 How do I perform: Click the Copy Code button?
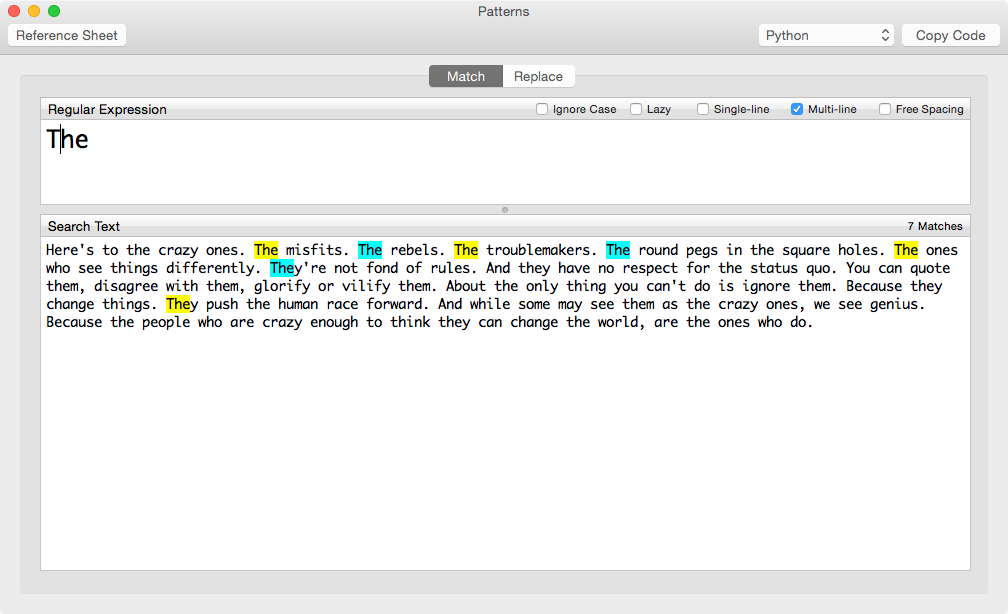coord(950,35)
